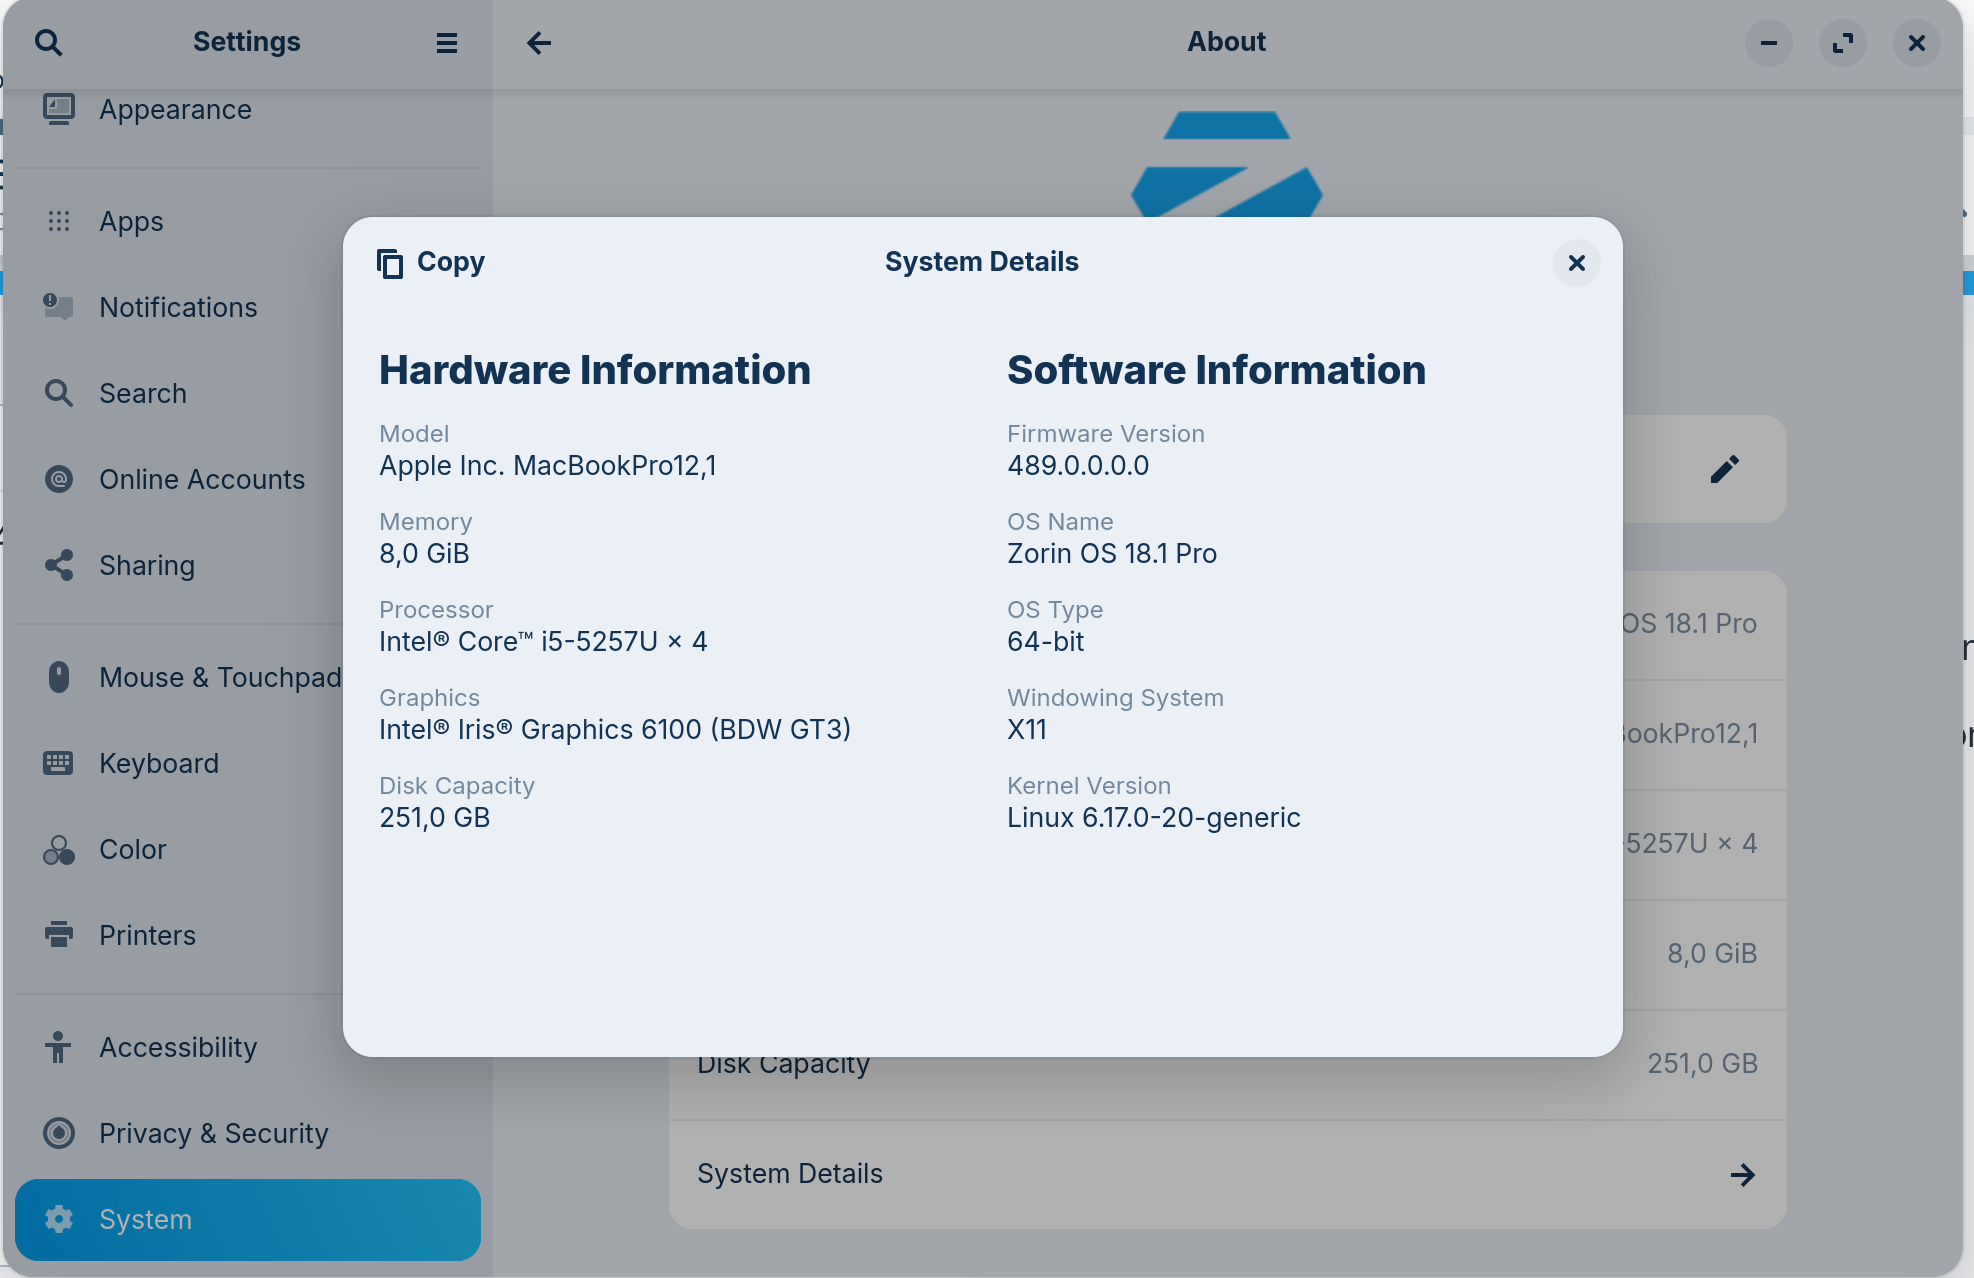The width and height of the screenshot is (1974, 1278).
Task: Open the Settings hamburger menu
Action: click(x=446, y=42)
